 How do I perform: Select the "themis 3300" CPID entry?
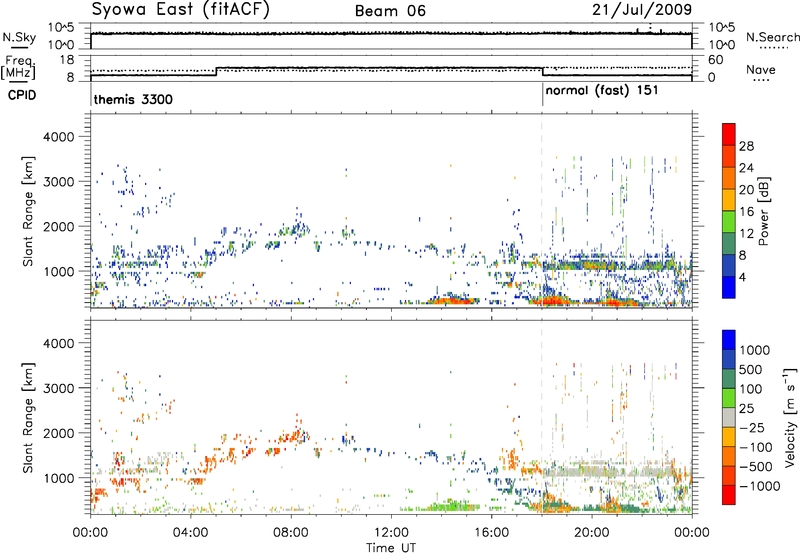coord(133,99)
